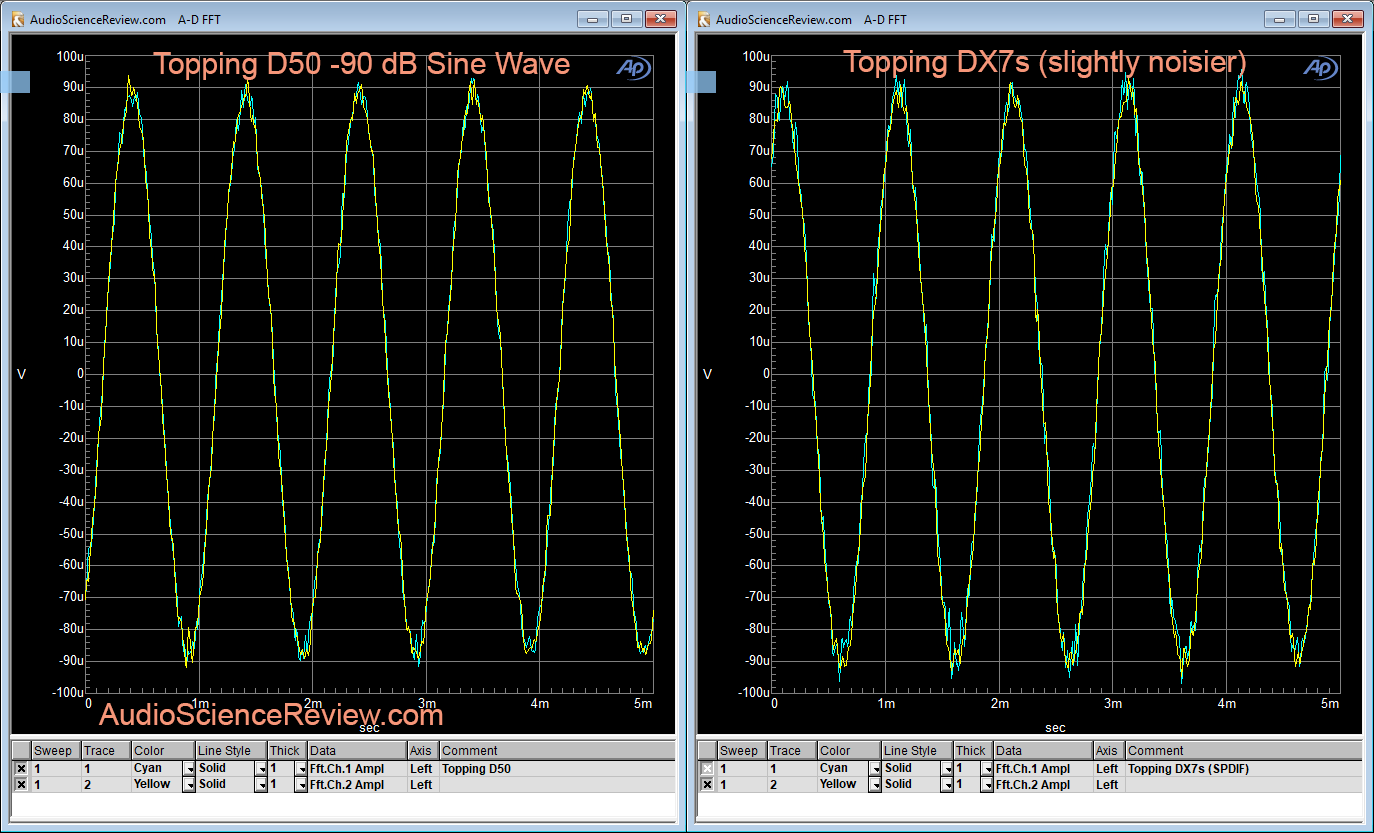
Task: Click Trace column header in left window
Action: pos(106,751)
